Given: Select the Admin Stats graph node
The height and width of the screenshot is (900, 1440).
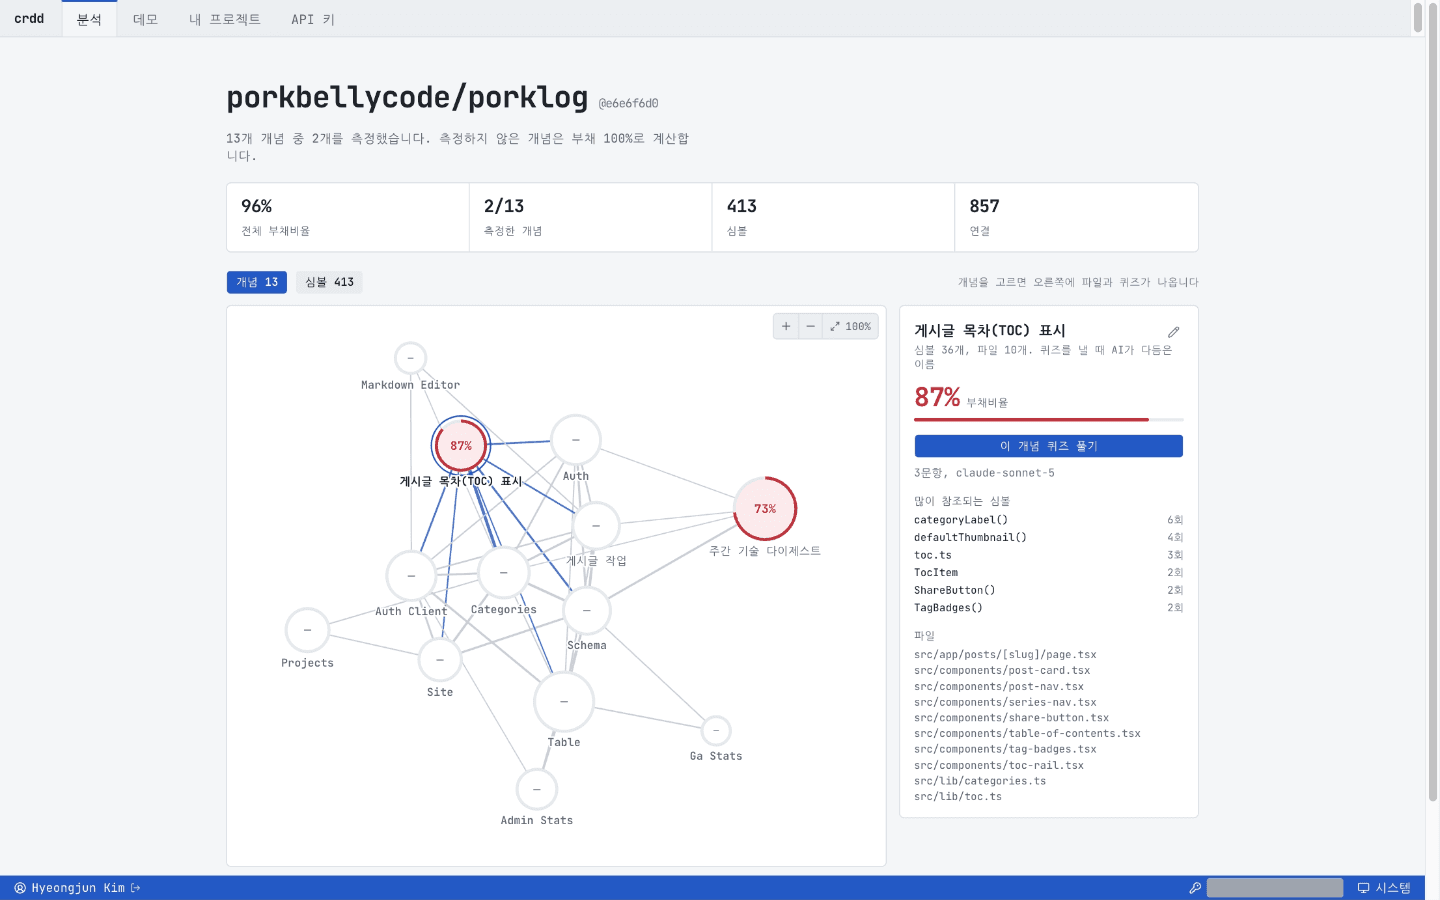Looking at the screenshot, I should pos(537,790).
